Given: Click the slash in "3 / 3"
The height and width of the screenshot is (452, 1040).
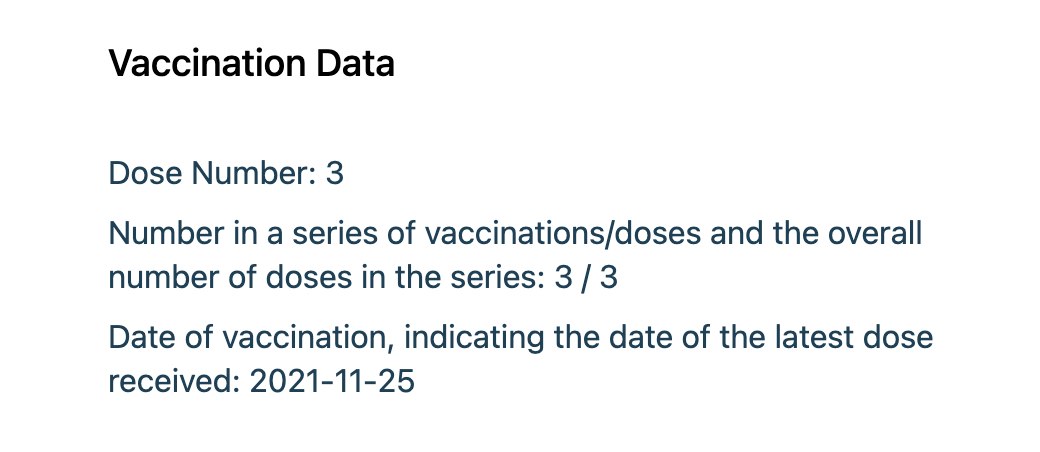Looking at the screenshot, I should coord(586,277).
